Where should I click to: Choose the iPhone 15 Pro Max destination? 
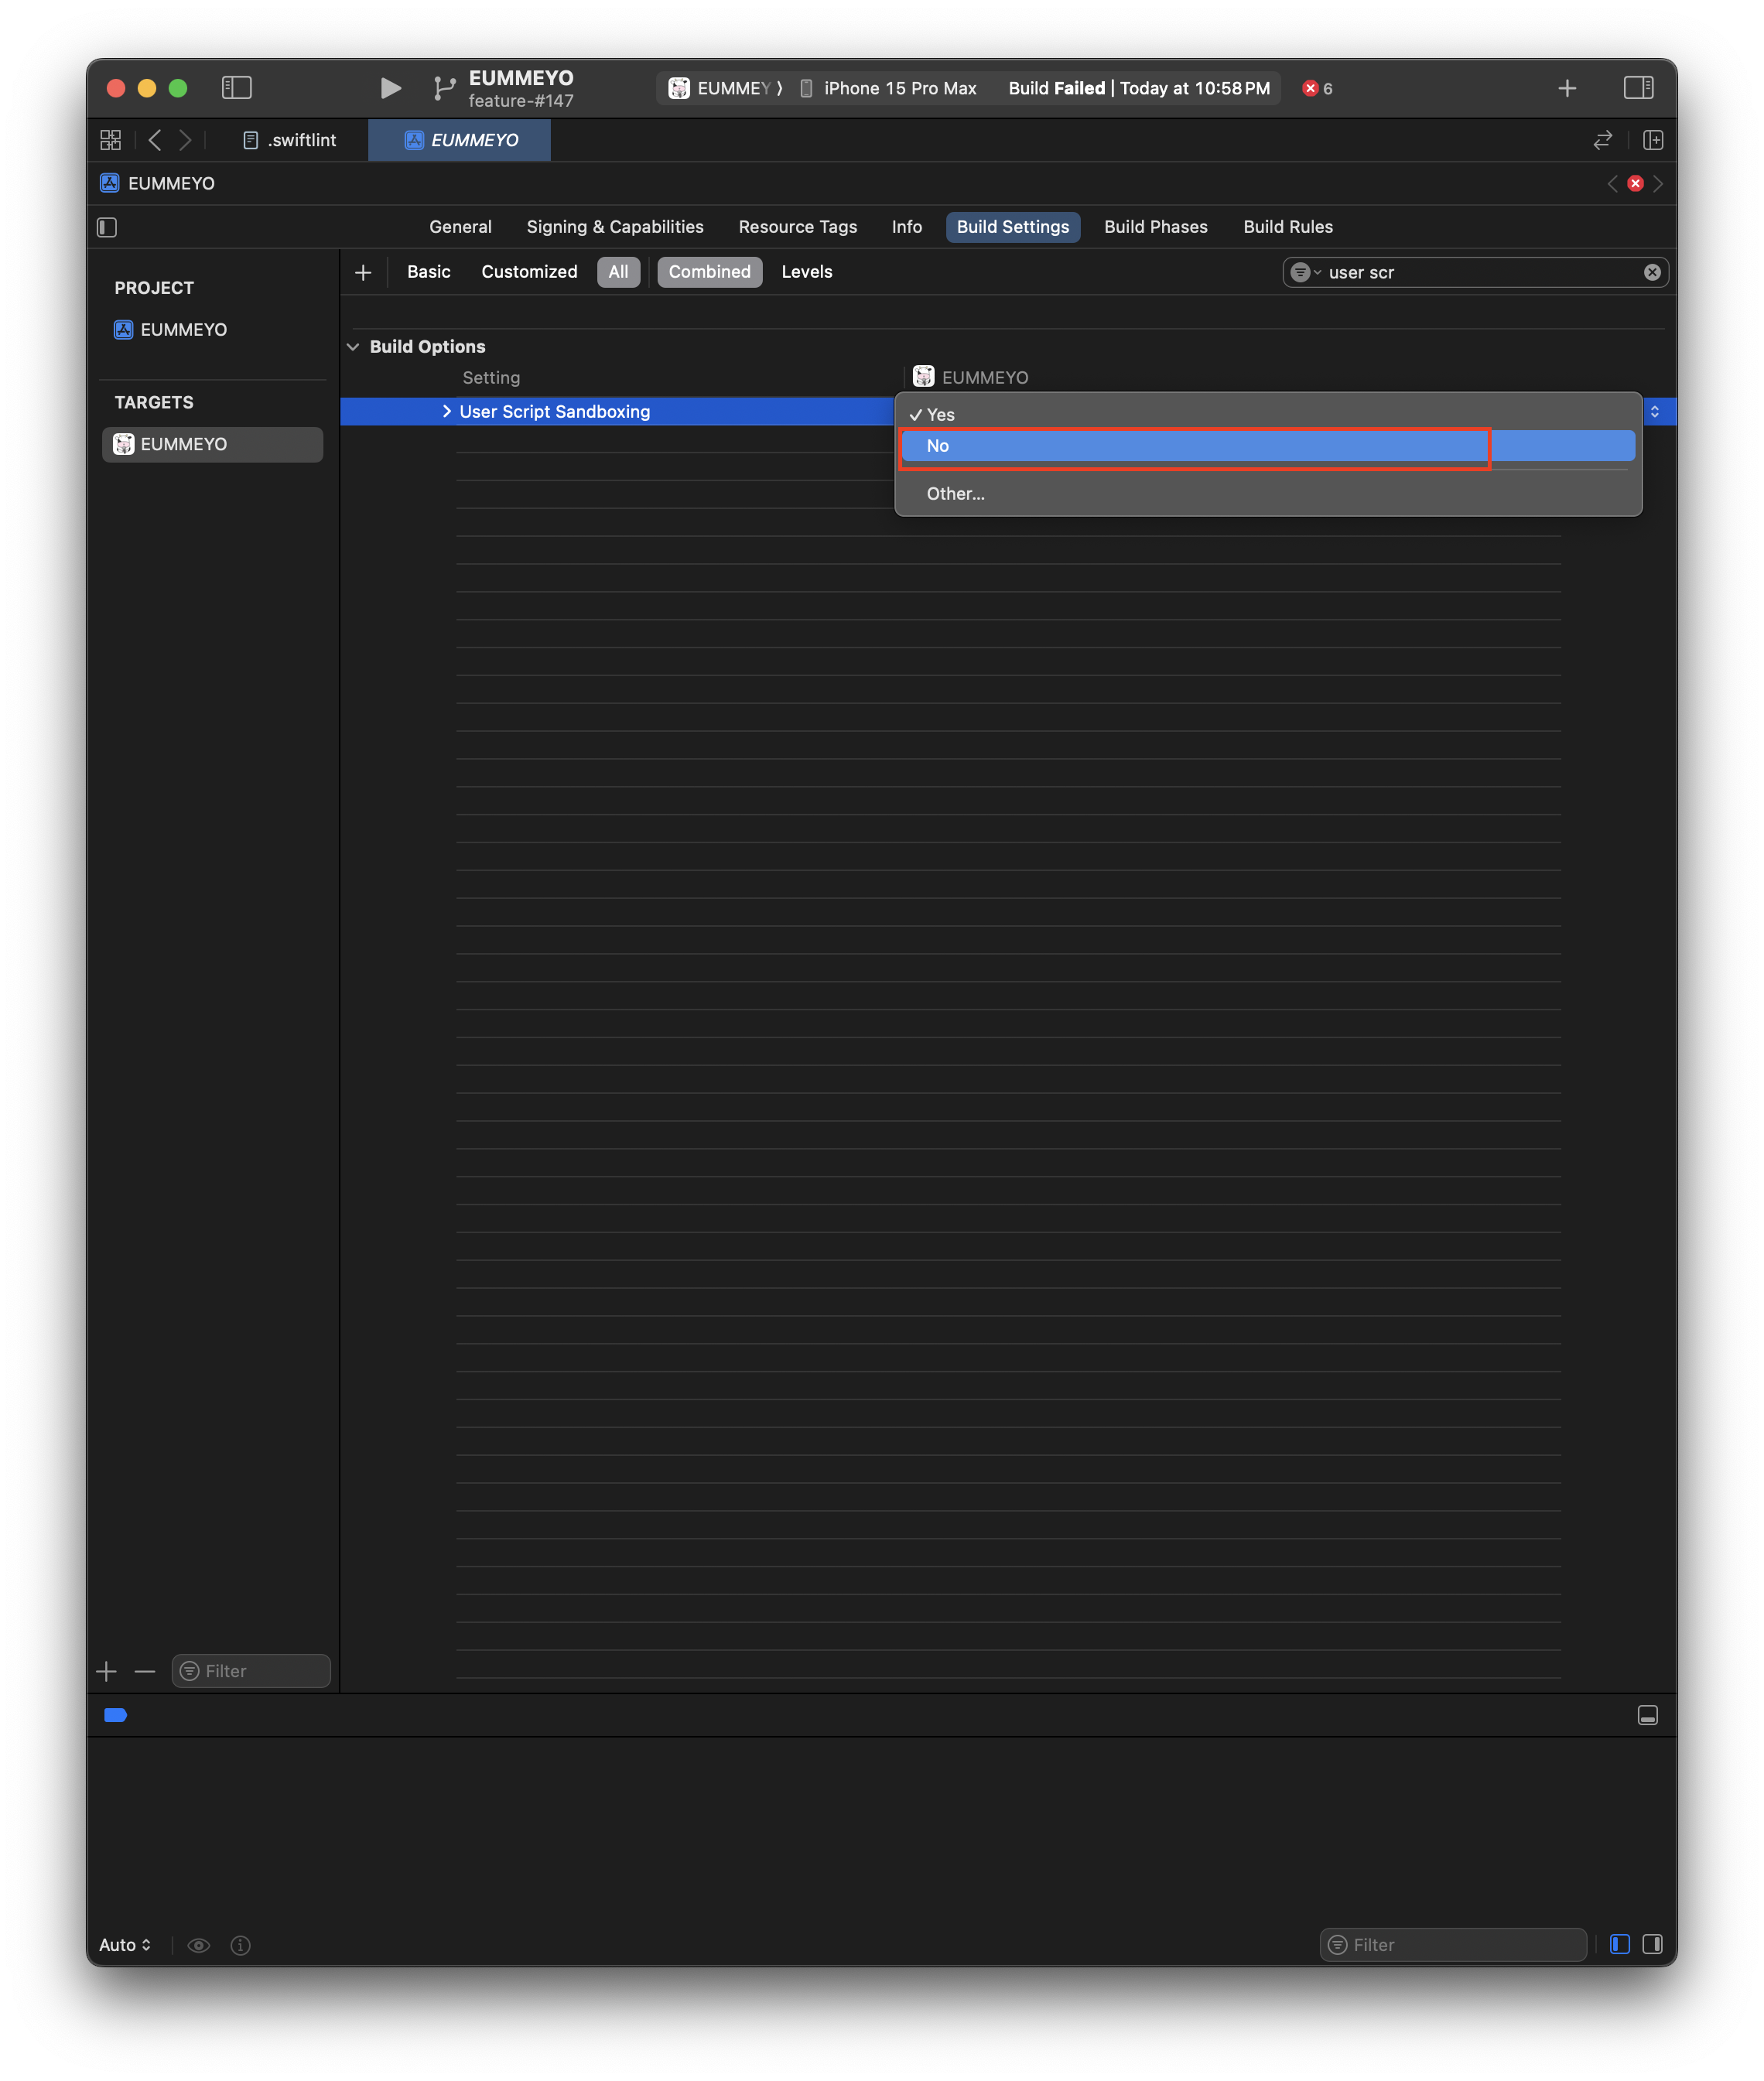point(889,88)
